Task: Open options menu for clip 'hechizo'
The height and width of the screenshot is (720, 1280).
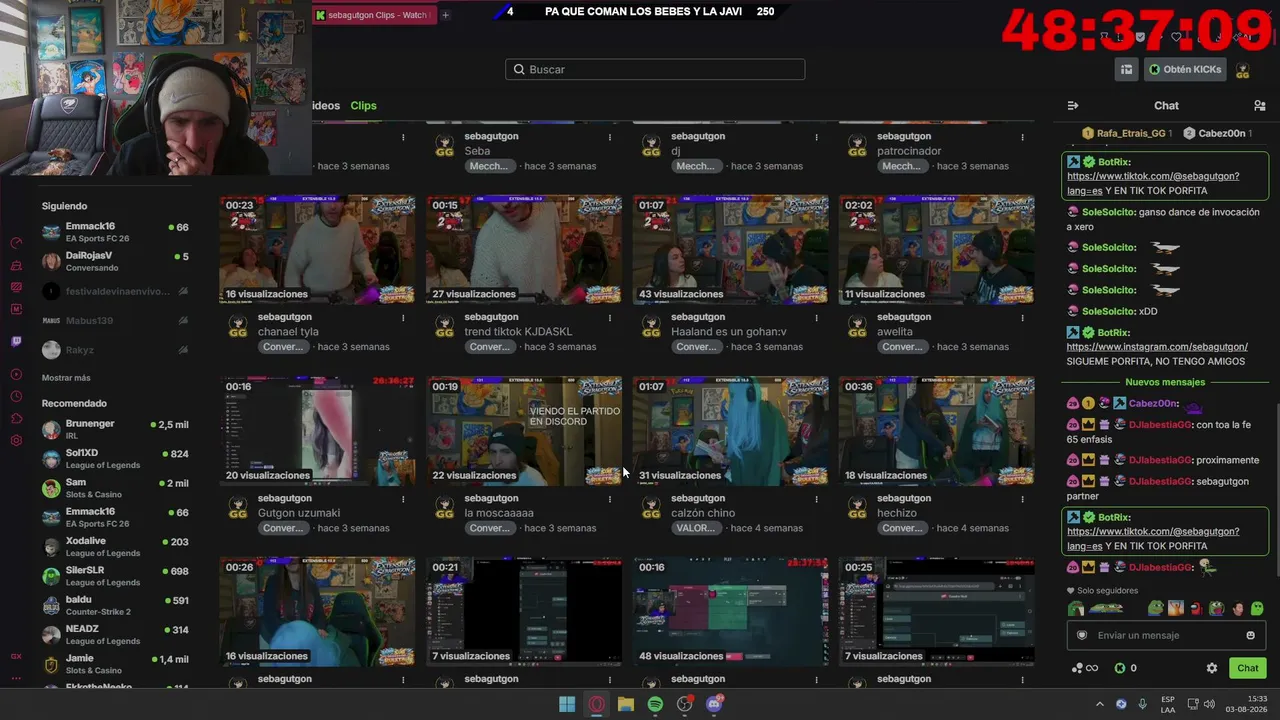Action: 1023,499
